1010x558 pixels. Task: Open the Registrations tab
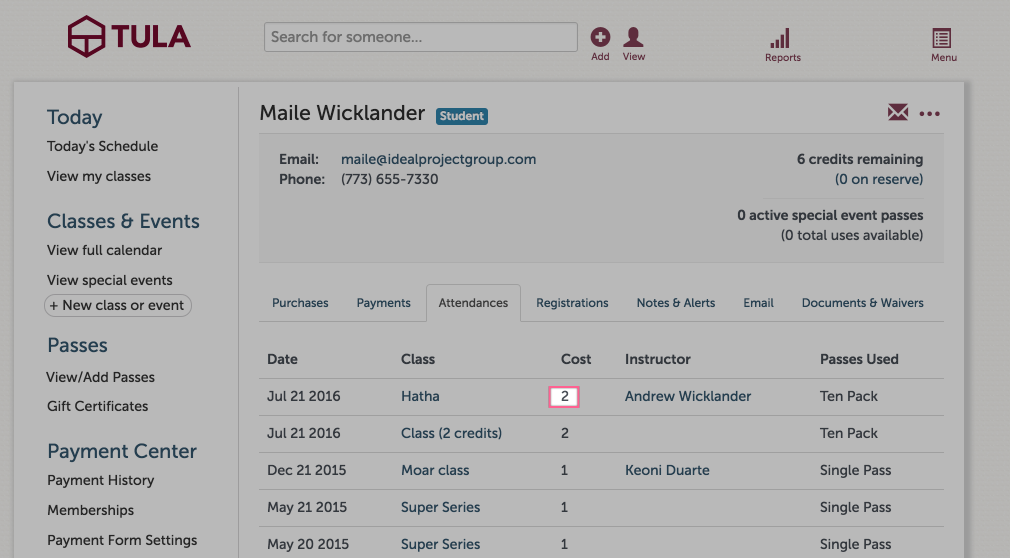[572, 303]
